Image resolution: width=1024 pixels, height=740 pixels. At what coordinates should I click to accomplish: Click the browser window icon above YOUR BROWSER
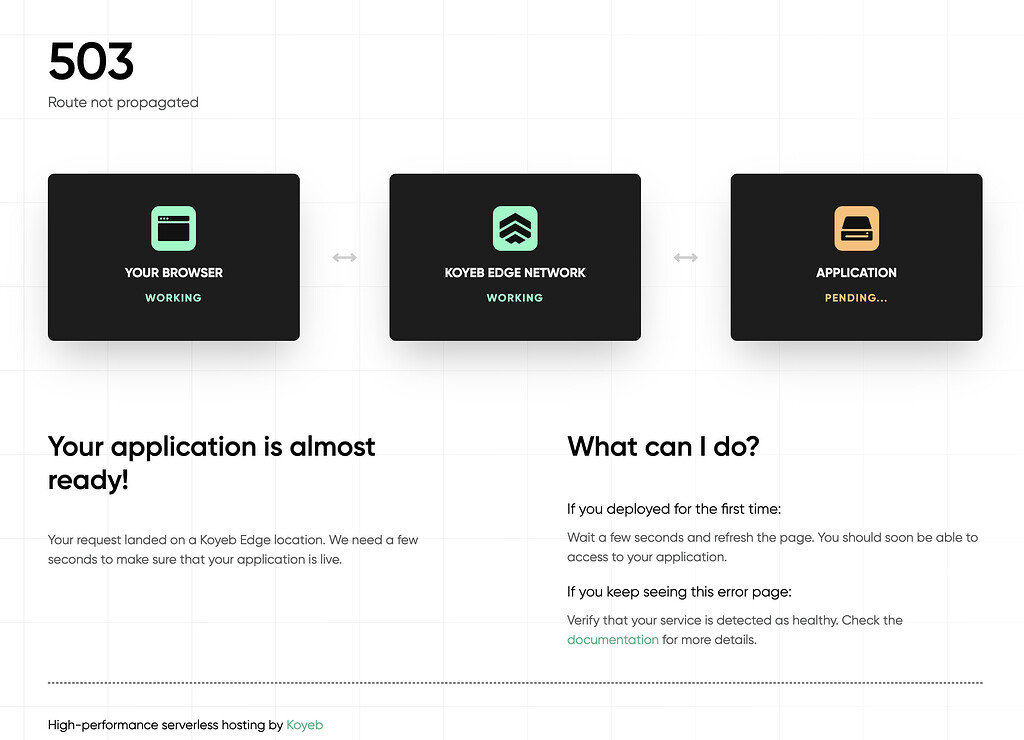coord(173,228)
